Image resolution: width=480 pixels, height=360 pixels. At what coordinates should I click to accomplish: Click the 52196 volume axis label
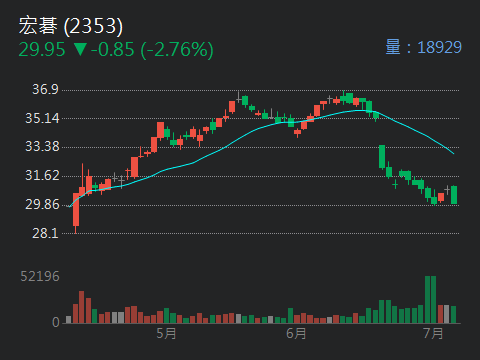40,276
